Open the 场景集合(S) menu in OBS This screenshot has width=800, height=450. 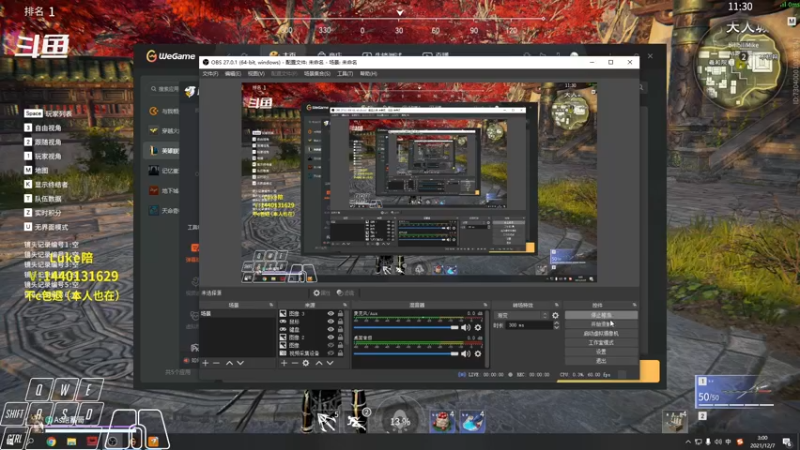click(x=317, y=74)
